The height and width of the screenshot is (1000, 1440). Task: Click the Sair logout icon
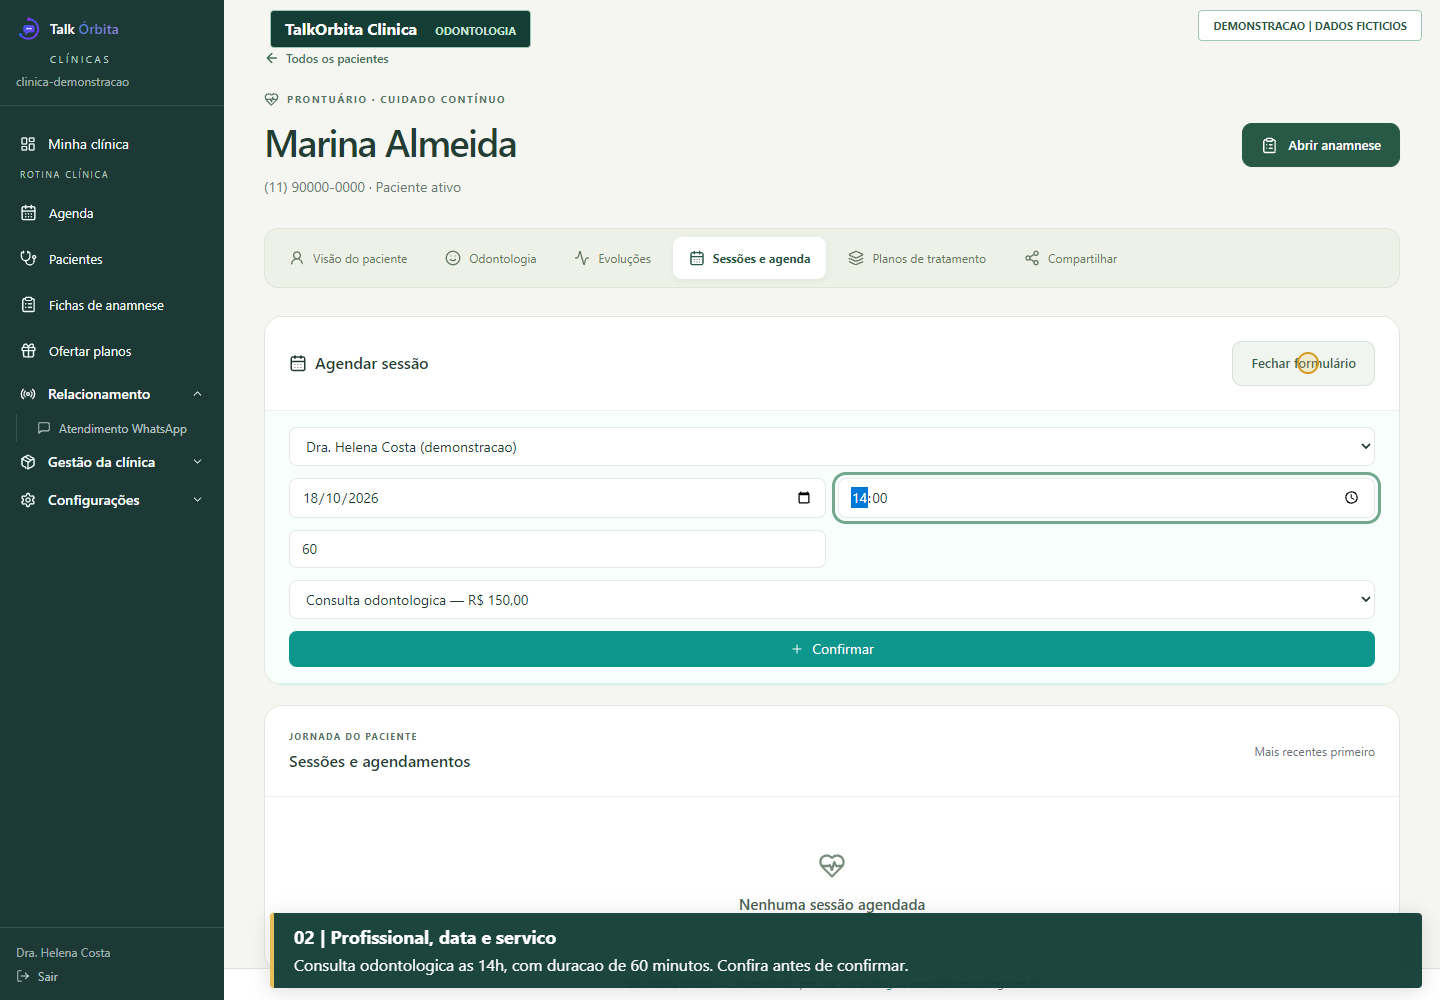(x=23, y=977)
